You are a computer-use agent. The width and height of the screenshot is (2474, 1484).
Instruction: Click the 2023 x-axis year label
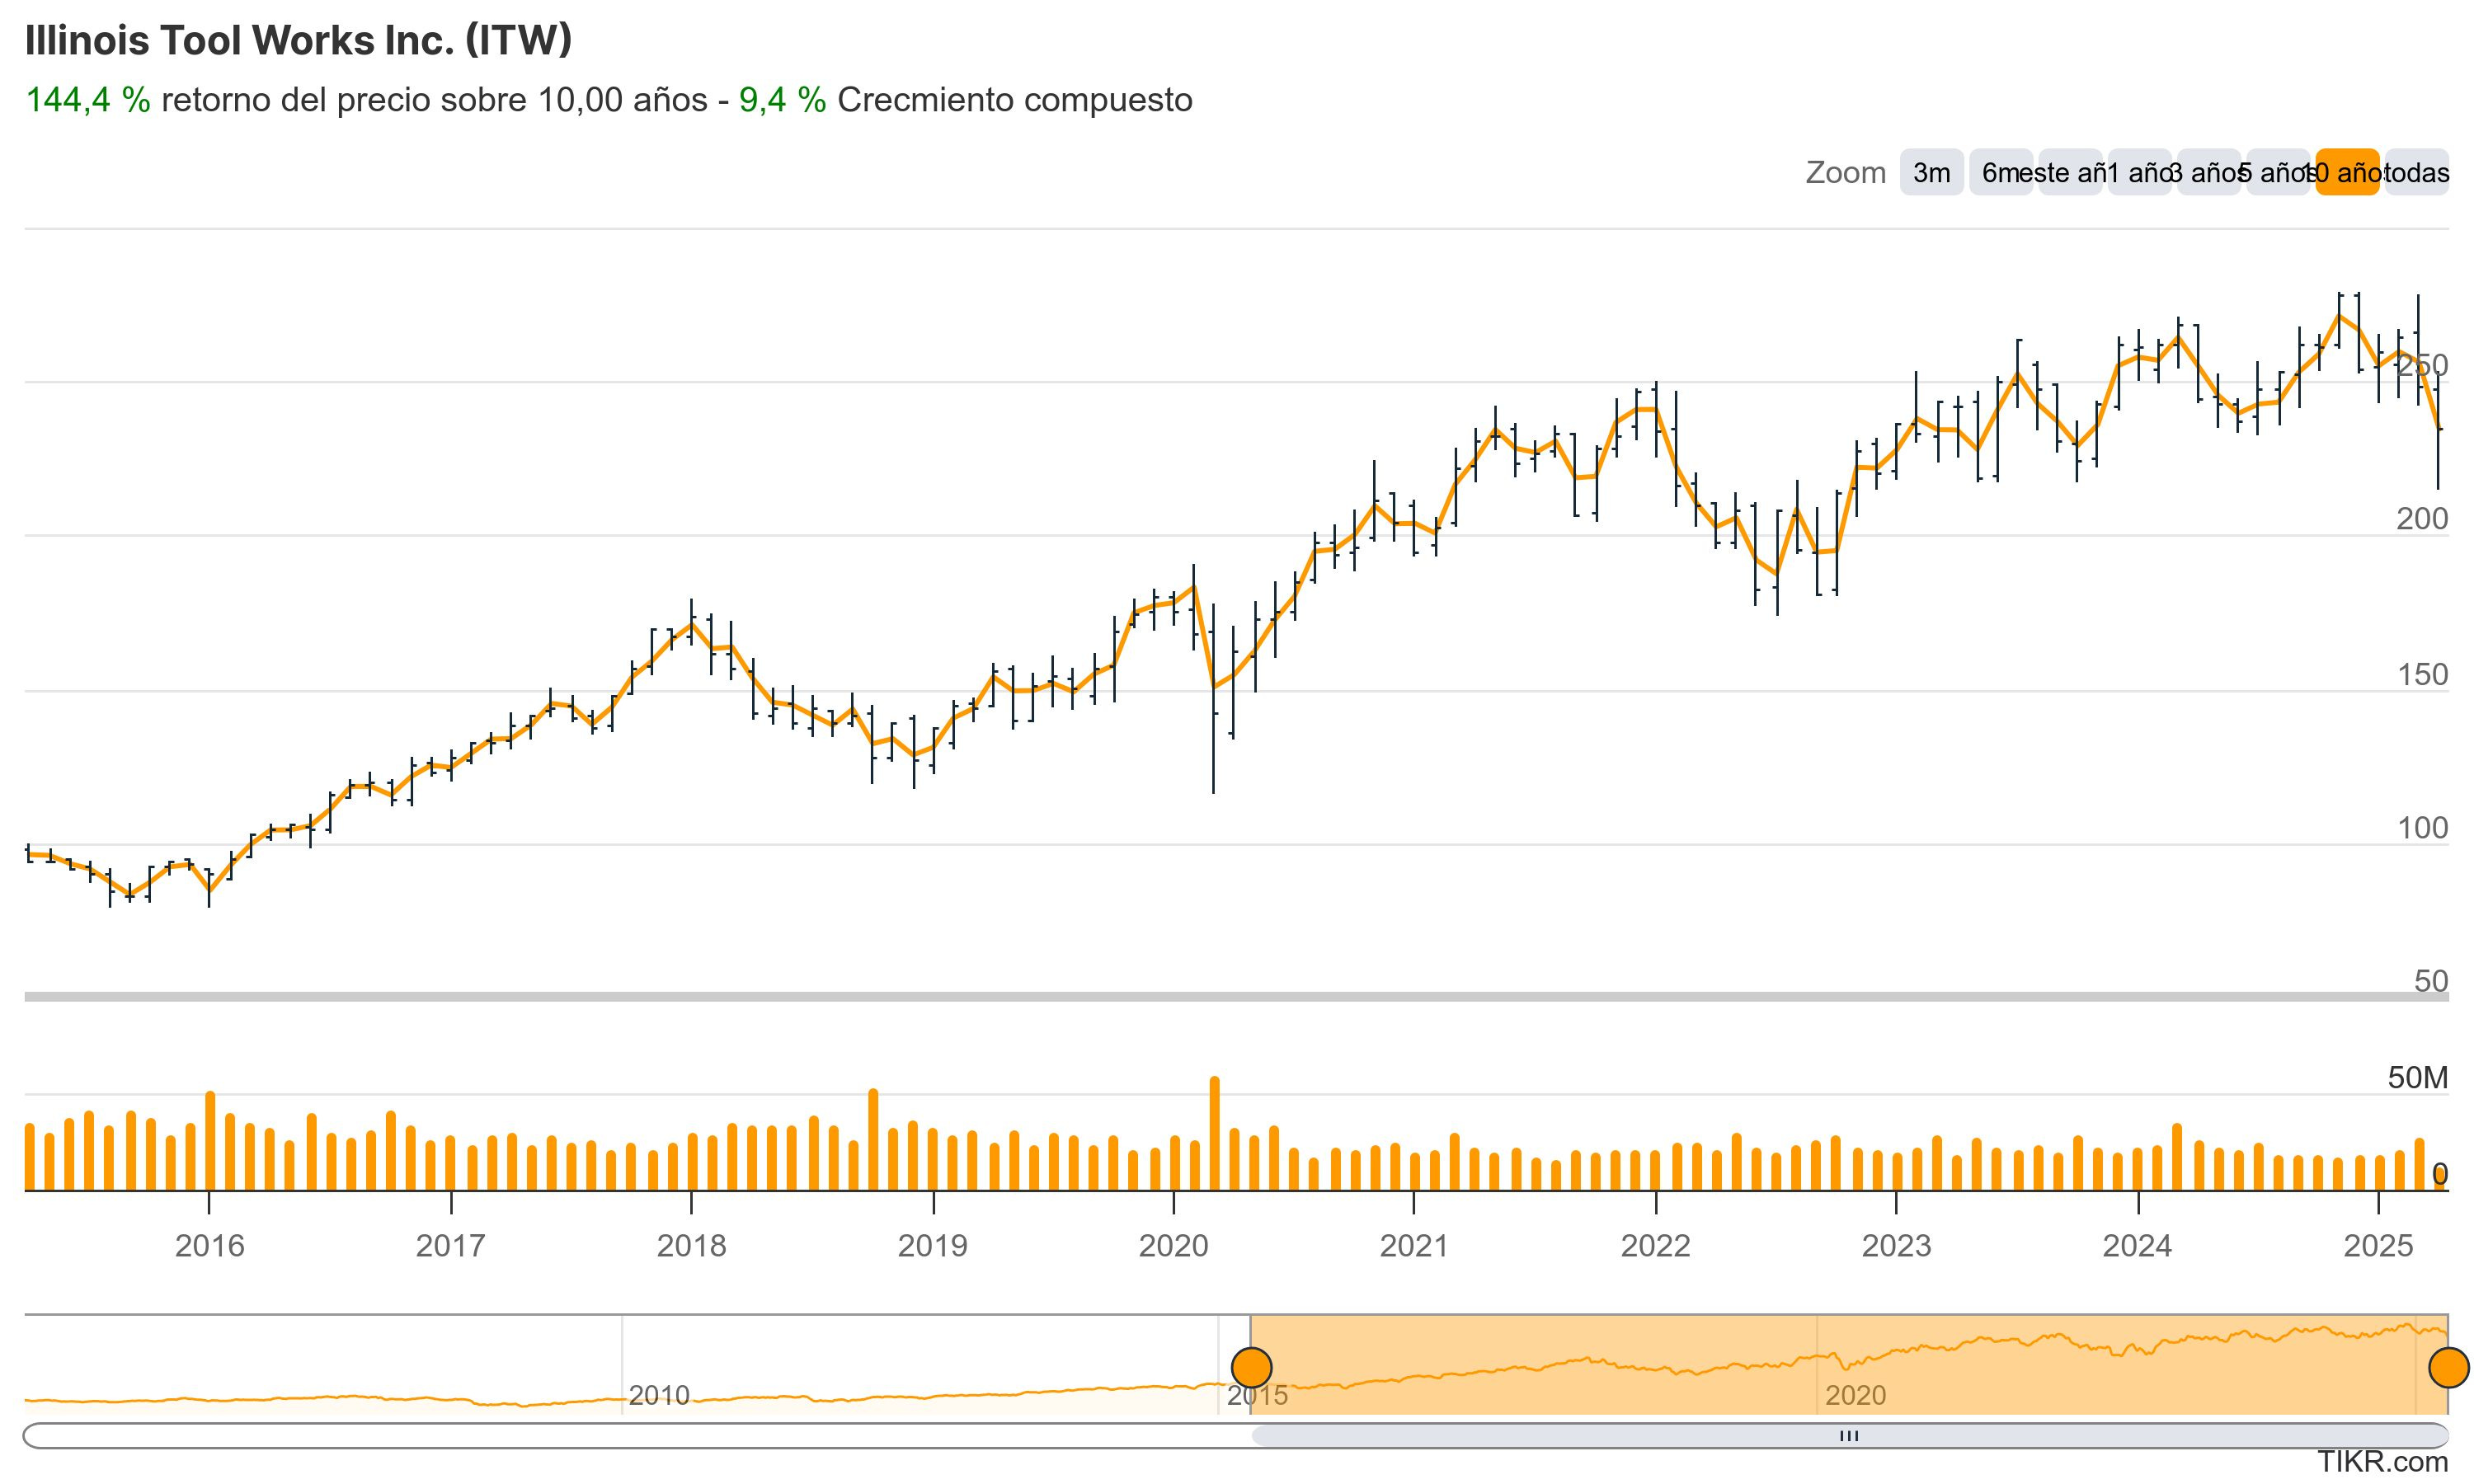(x=1896, y=1245)
